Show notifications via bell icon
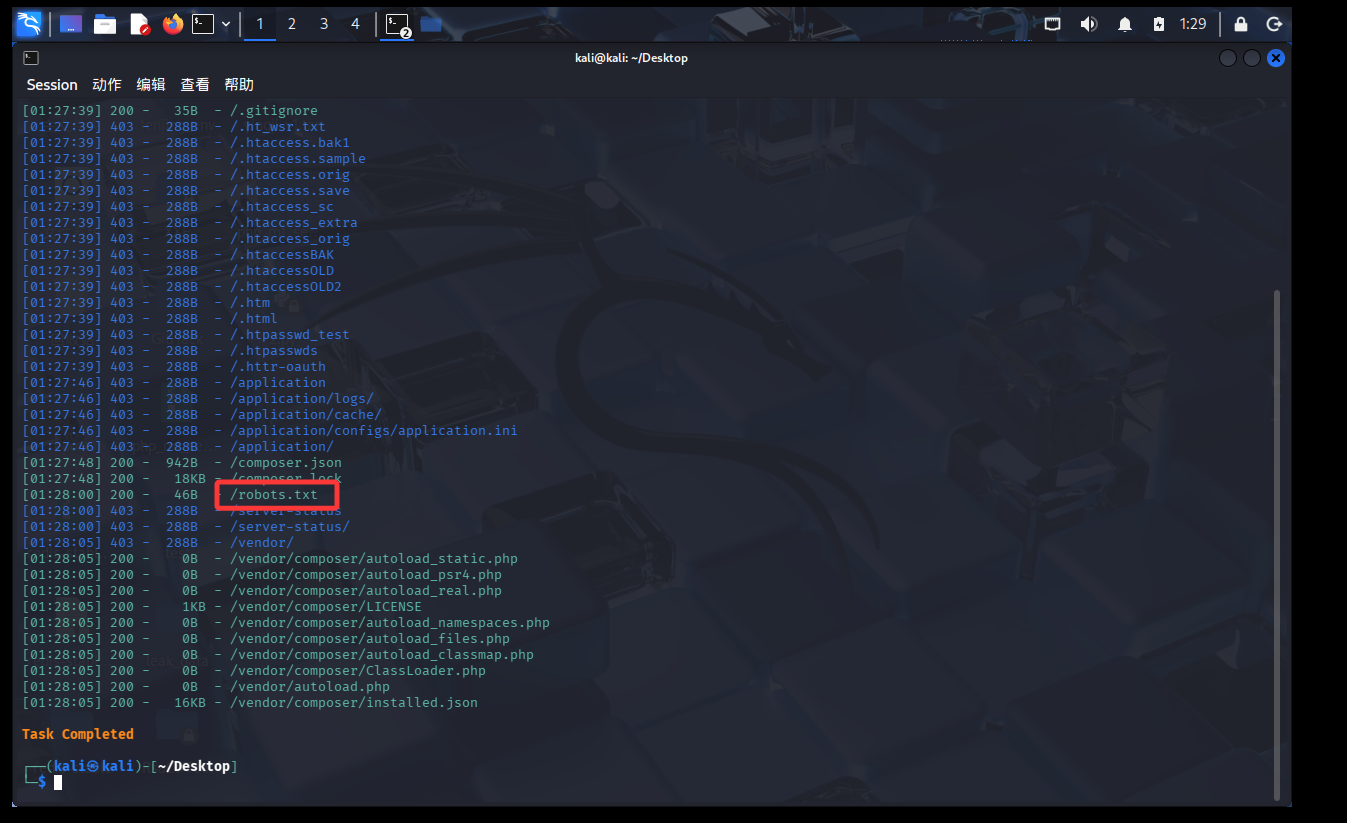 point(1125,24)
